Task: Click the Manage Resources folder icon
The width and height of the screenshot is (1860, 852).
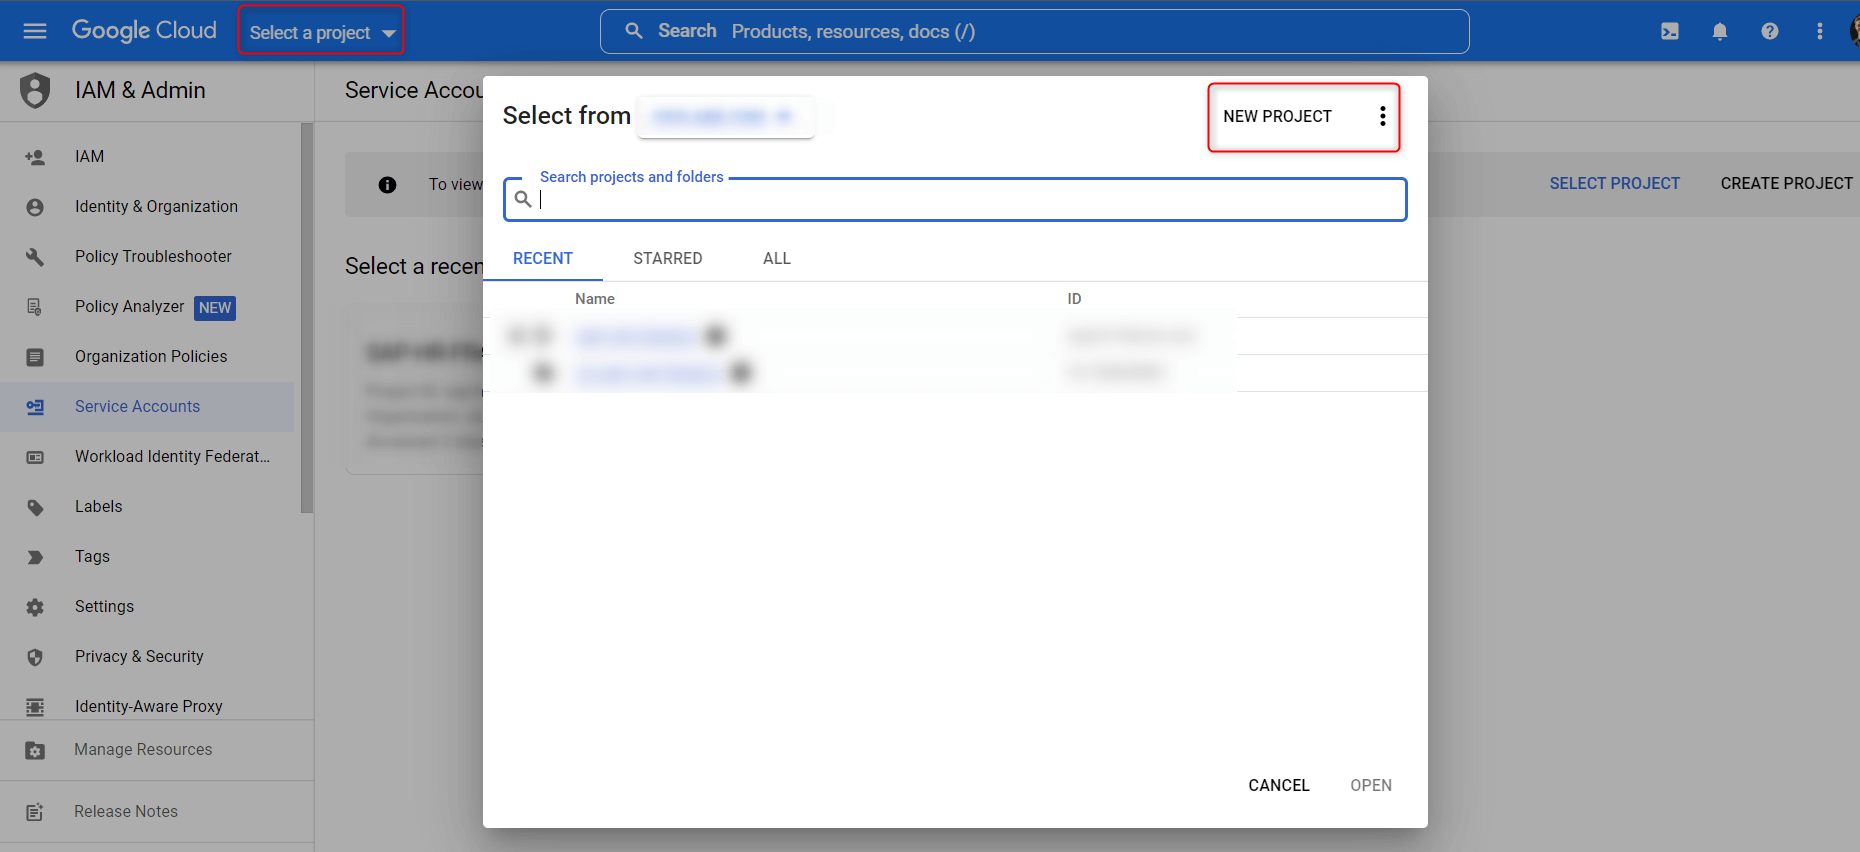Action: pyautogui.click(x=35, y=750)
